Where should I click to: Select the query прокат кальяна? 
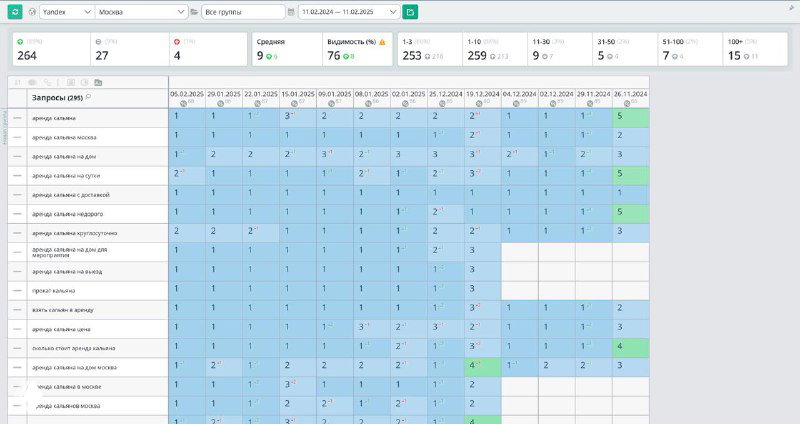[54, 291]
